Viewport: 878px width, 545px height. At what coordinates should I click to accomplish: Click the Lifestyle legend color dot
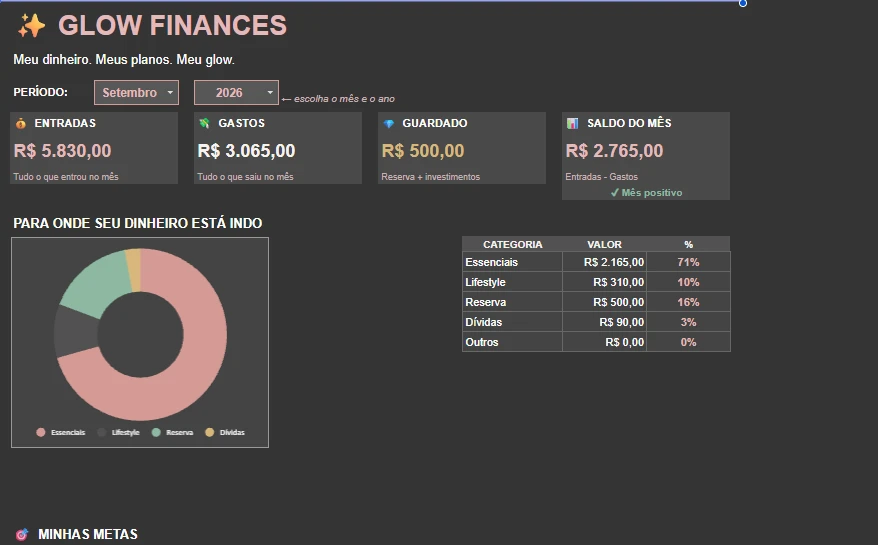pyautogui.click(x=101, y=432)
